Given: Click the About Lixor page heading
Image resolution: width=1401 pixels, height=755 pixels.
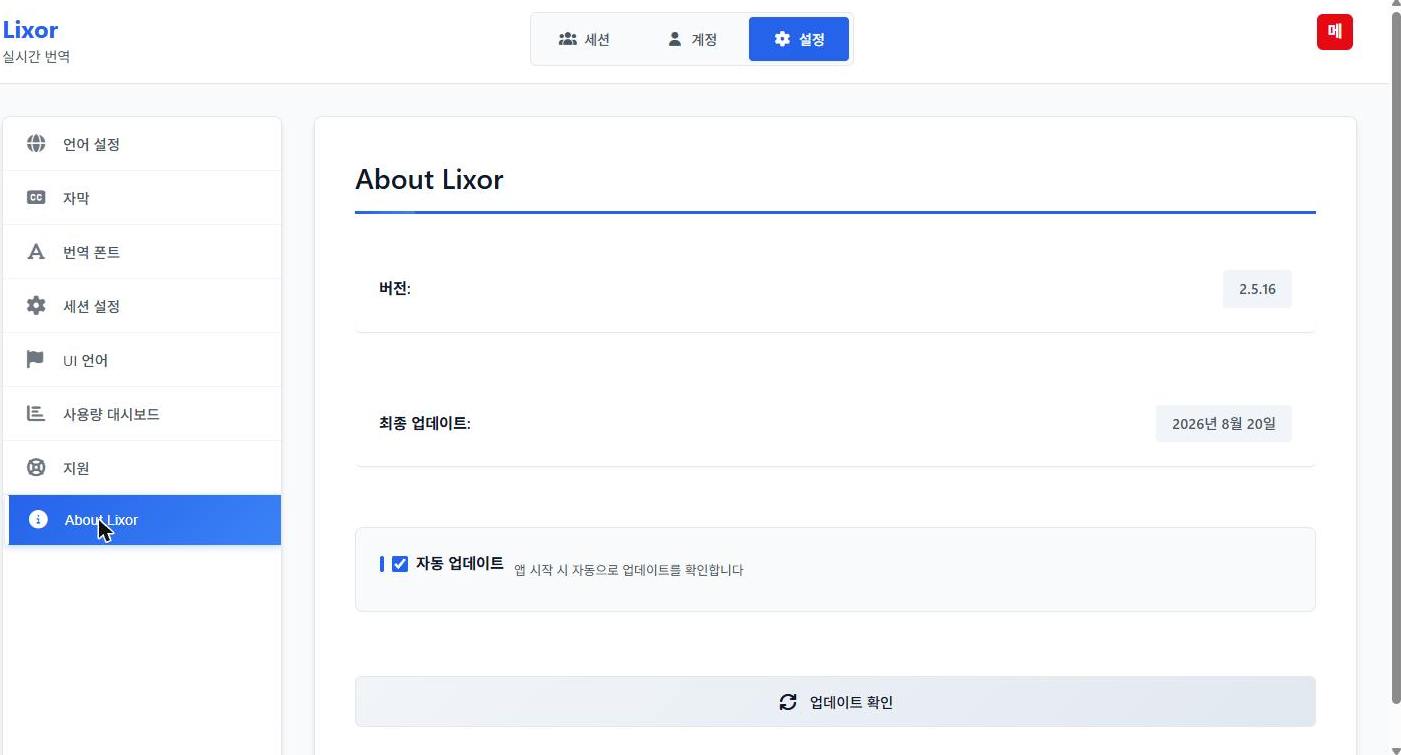Looking at the screenshot, I should 429,180.
